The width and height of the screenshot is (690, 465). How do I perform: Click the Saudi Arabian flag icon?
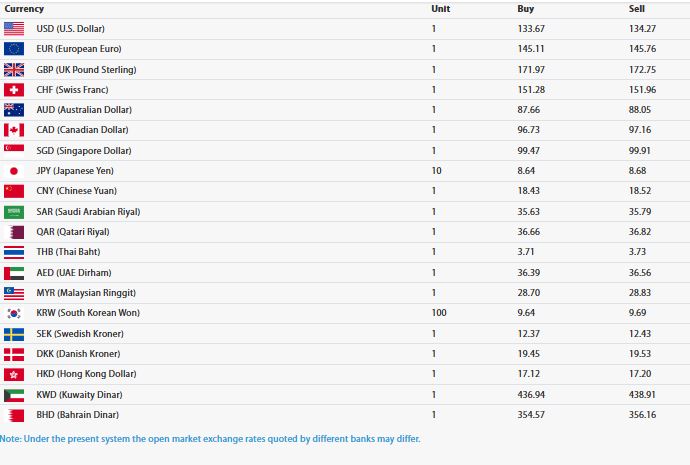pos(14,212)
